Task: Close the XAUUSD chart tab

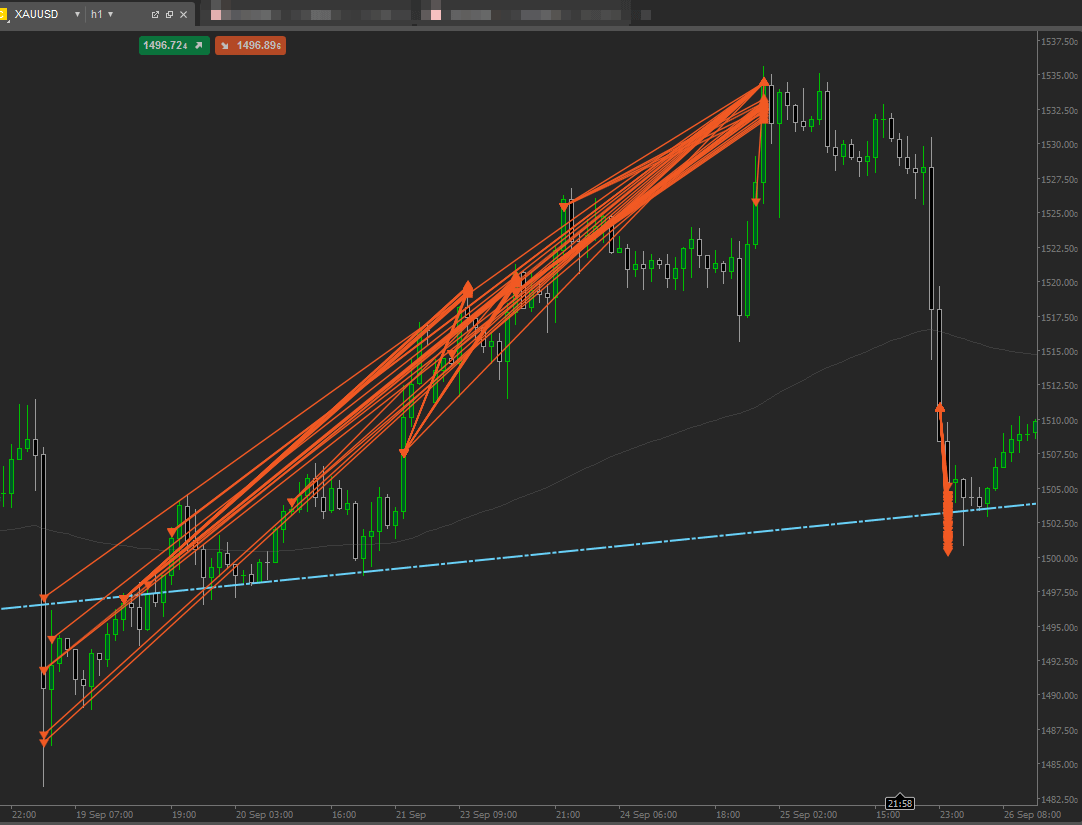Action: coord(184,14)
